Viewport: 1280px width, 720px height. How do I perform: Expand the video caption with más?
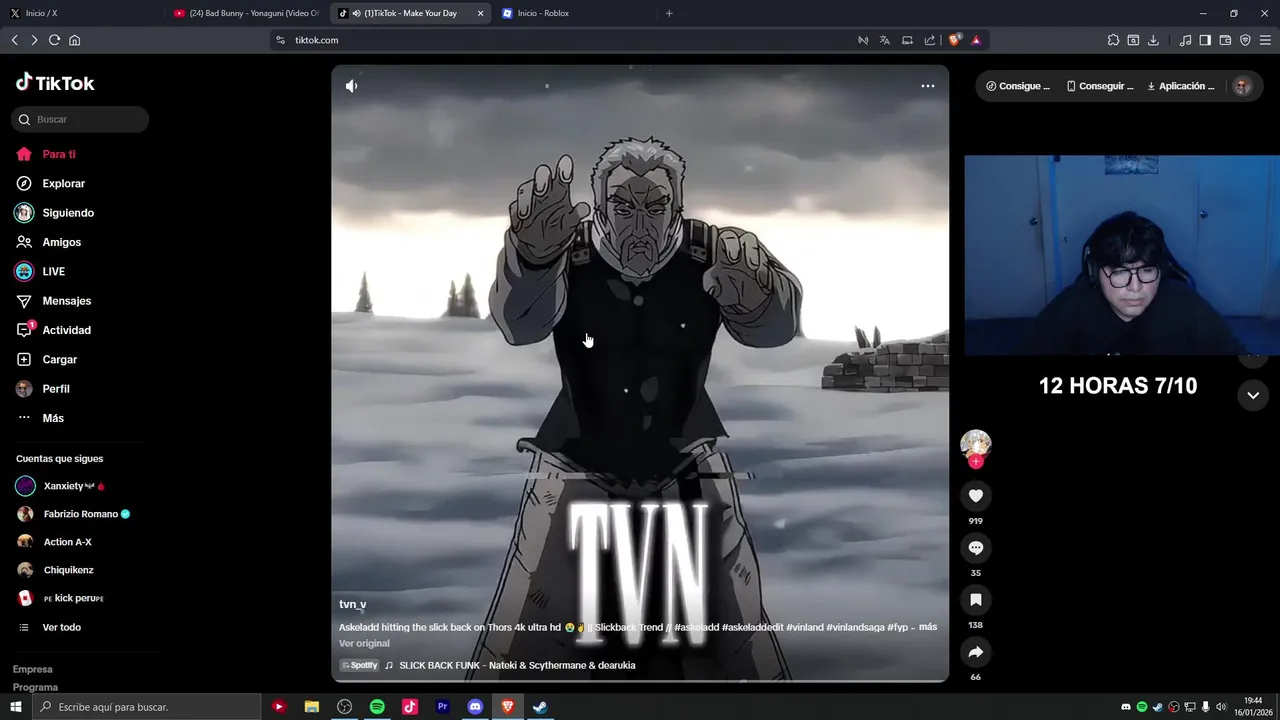click(x=927, y=627)
